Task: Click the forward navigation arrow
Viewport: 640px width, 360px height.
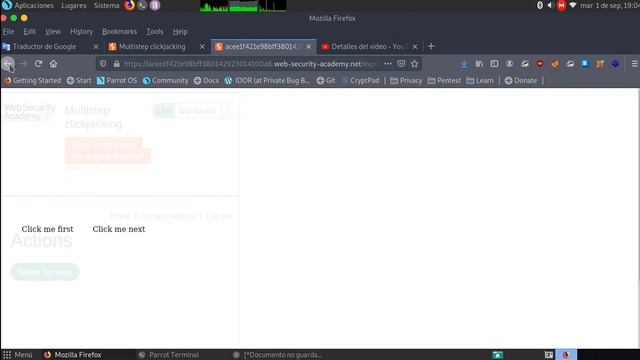Action: 23,64
